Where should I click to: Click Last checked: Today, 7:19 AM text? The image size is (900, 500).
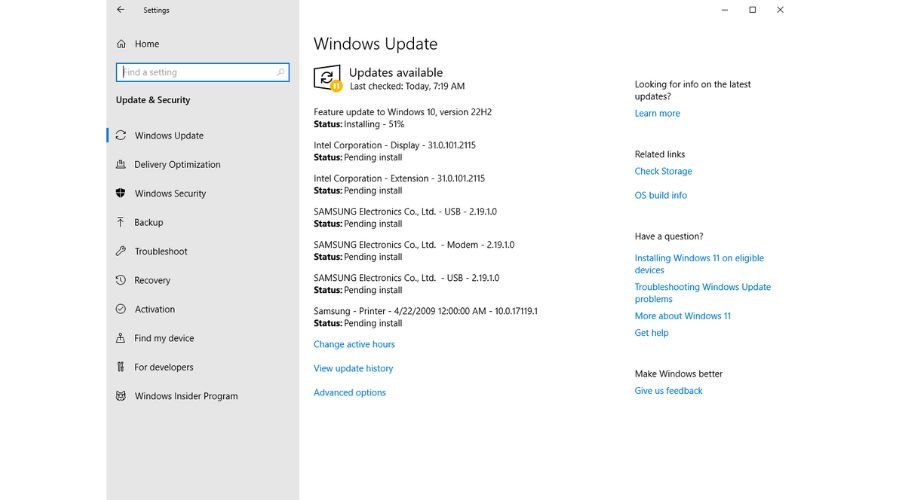point(407,86)
